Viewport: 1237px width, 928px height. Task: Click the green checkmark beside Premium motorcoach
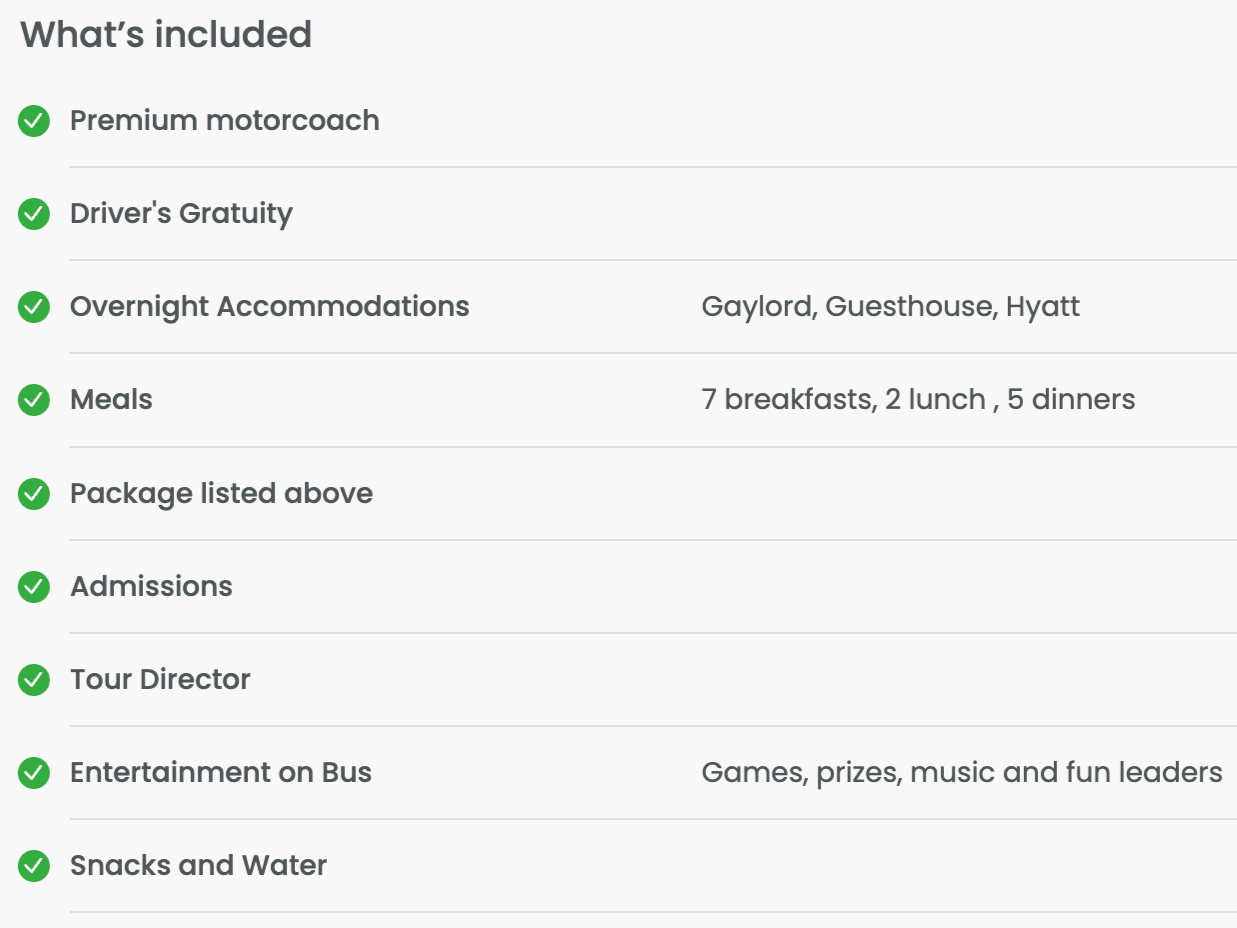coord(34,121)
